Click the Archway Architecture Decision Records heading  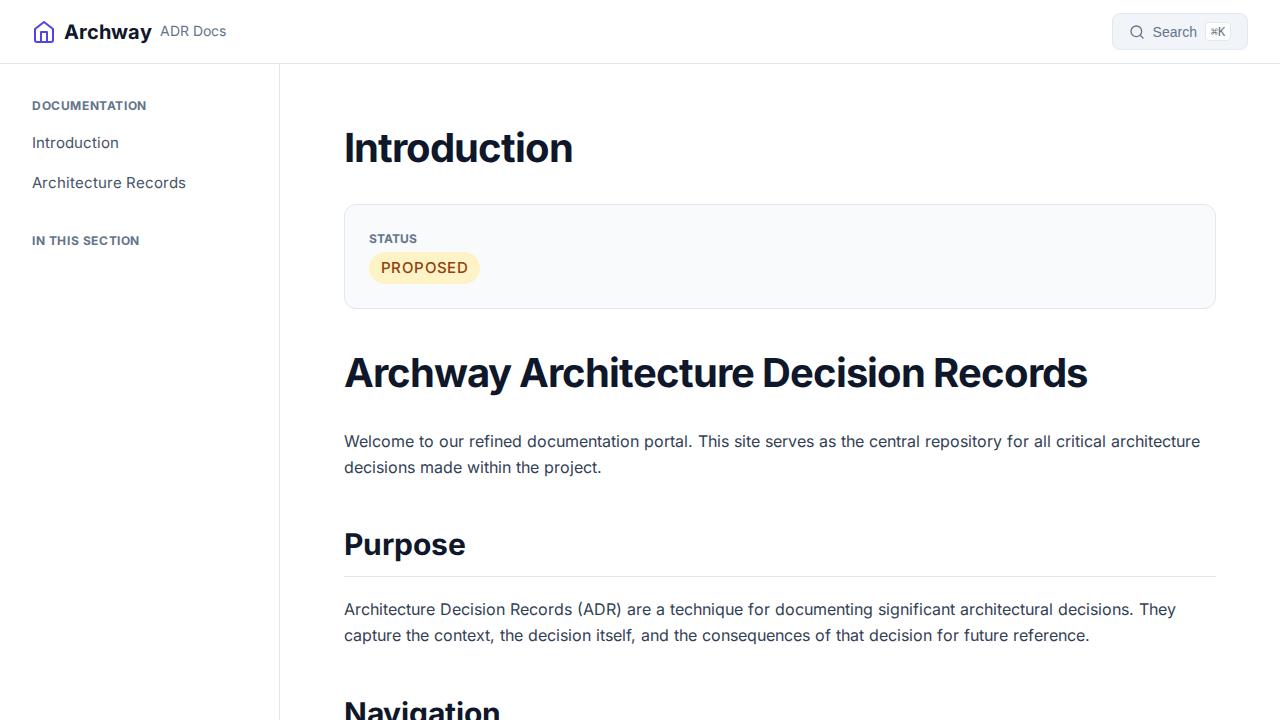pyautogui.click(x=715, y=372)
